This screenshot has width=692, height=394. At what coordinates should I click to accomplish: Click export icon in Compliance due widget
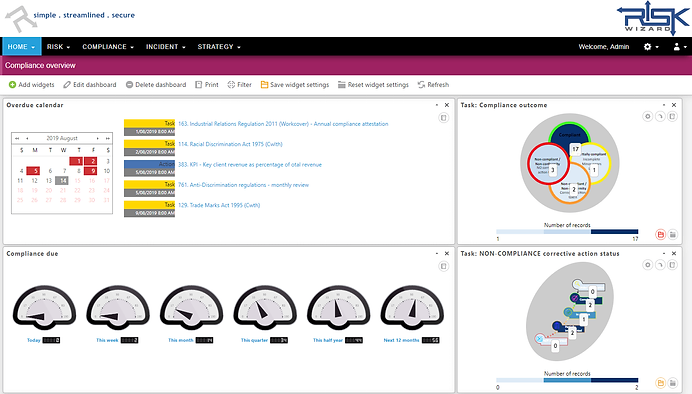coord(444,266)
